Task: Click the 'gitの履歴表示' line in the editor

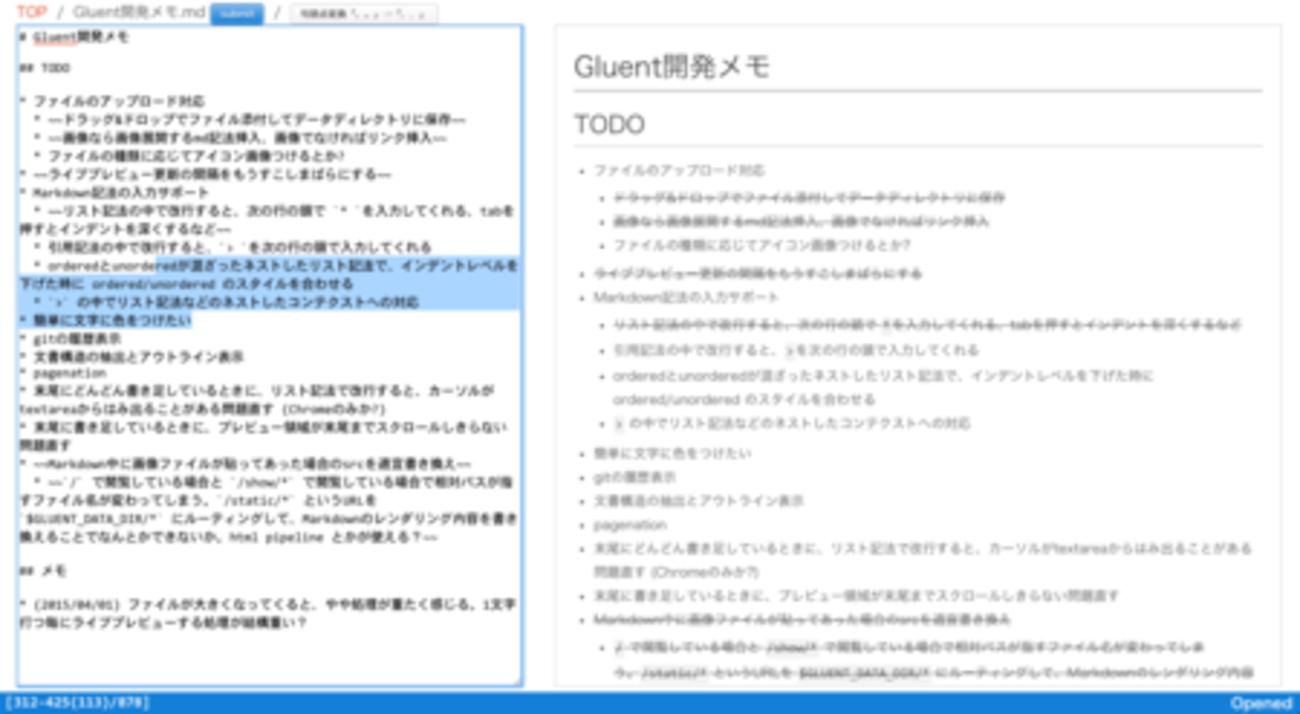Action: (69, 338)
